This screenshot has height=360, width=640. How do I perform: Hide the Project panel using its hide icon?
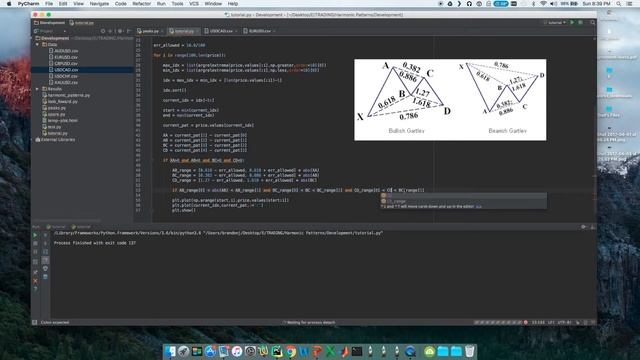pos(129,31)
